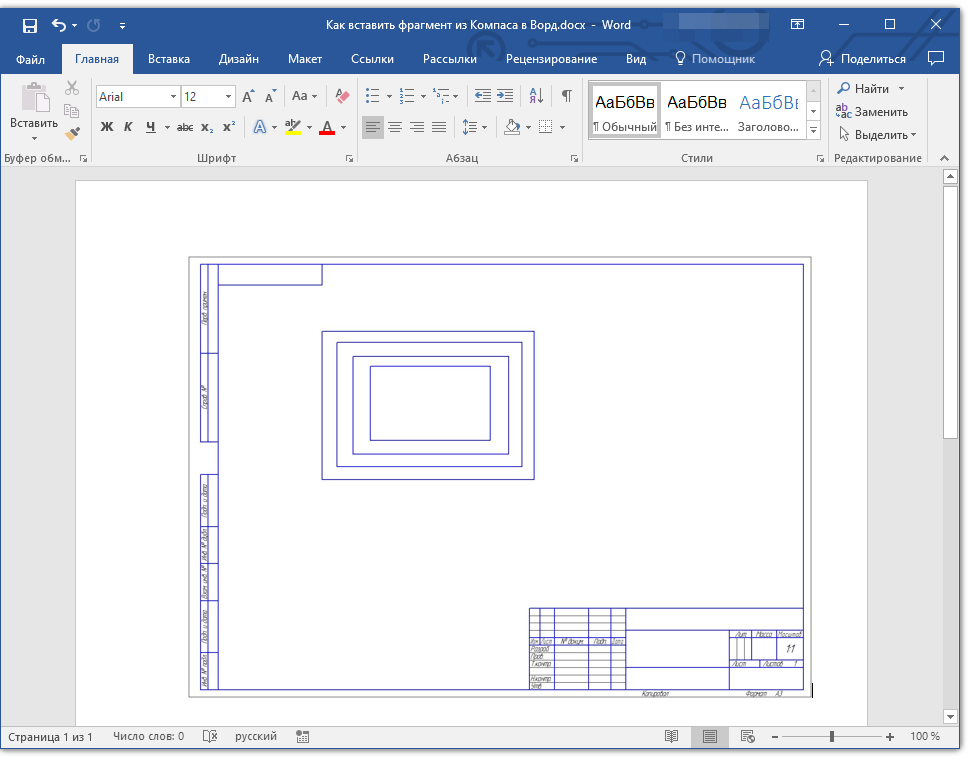Image resolution: width=968 pixels, height=757 pixels.
Task: Center align the text
Action: coord(395,127)
